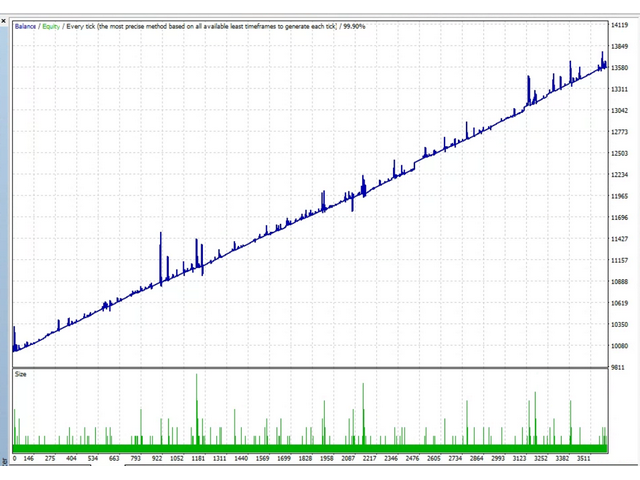The width and height of the screenshot is (640, 480).
Task: Click the 10080 value on vertical axis
Action: 620,347
